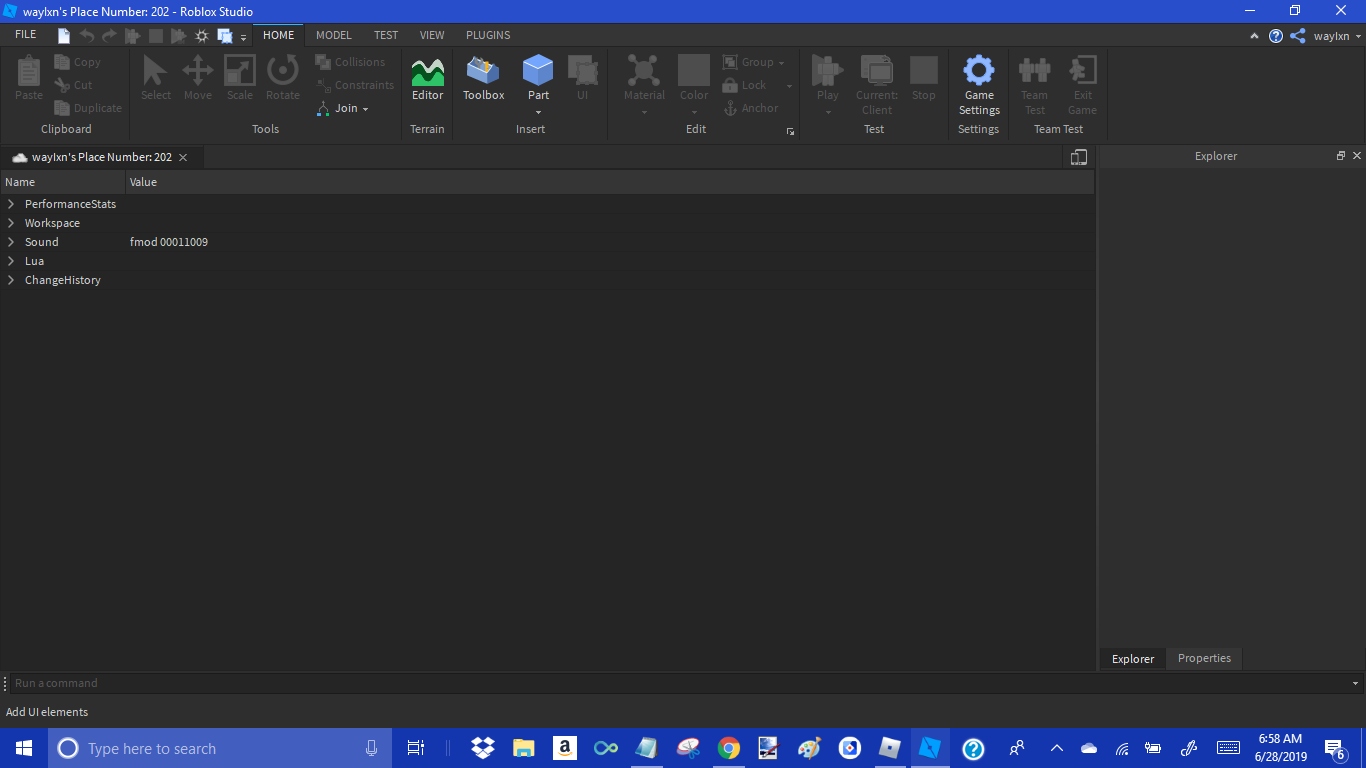Click the UI insert button
Image resolution: width=1366 pixels, height=768 pixels.
click(582, 78)
